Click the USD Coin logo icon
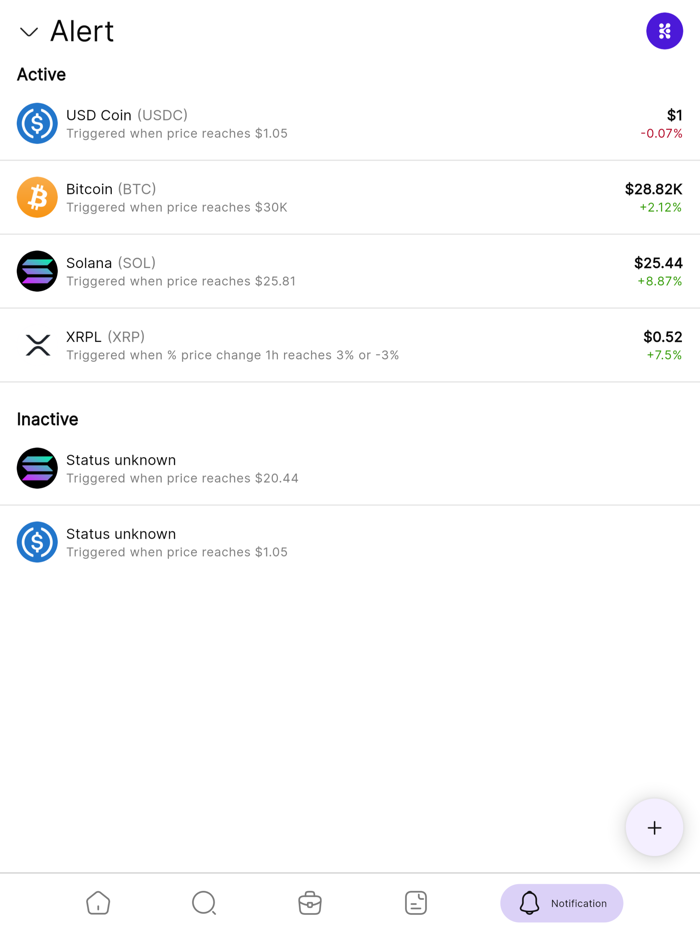Viewport: 700px width, 934px height. pyautogui.click(x=37, y=124)
